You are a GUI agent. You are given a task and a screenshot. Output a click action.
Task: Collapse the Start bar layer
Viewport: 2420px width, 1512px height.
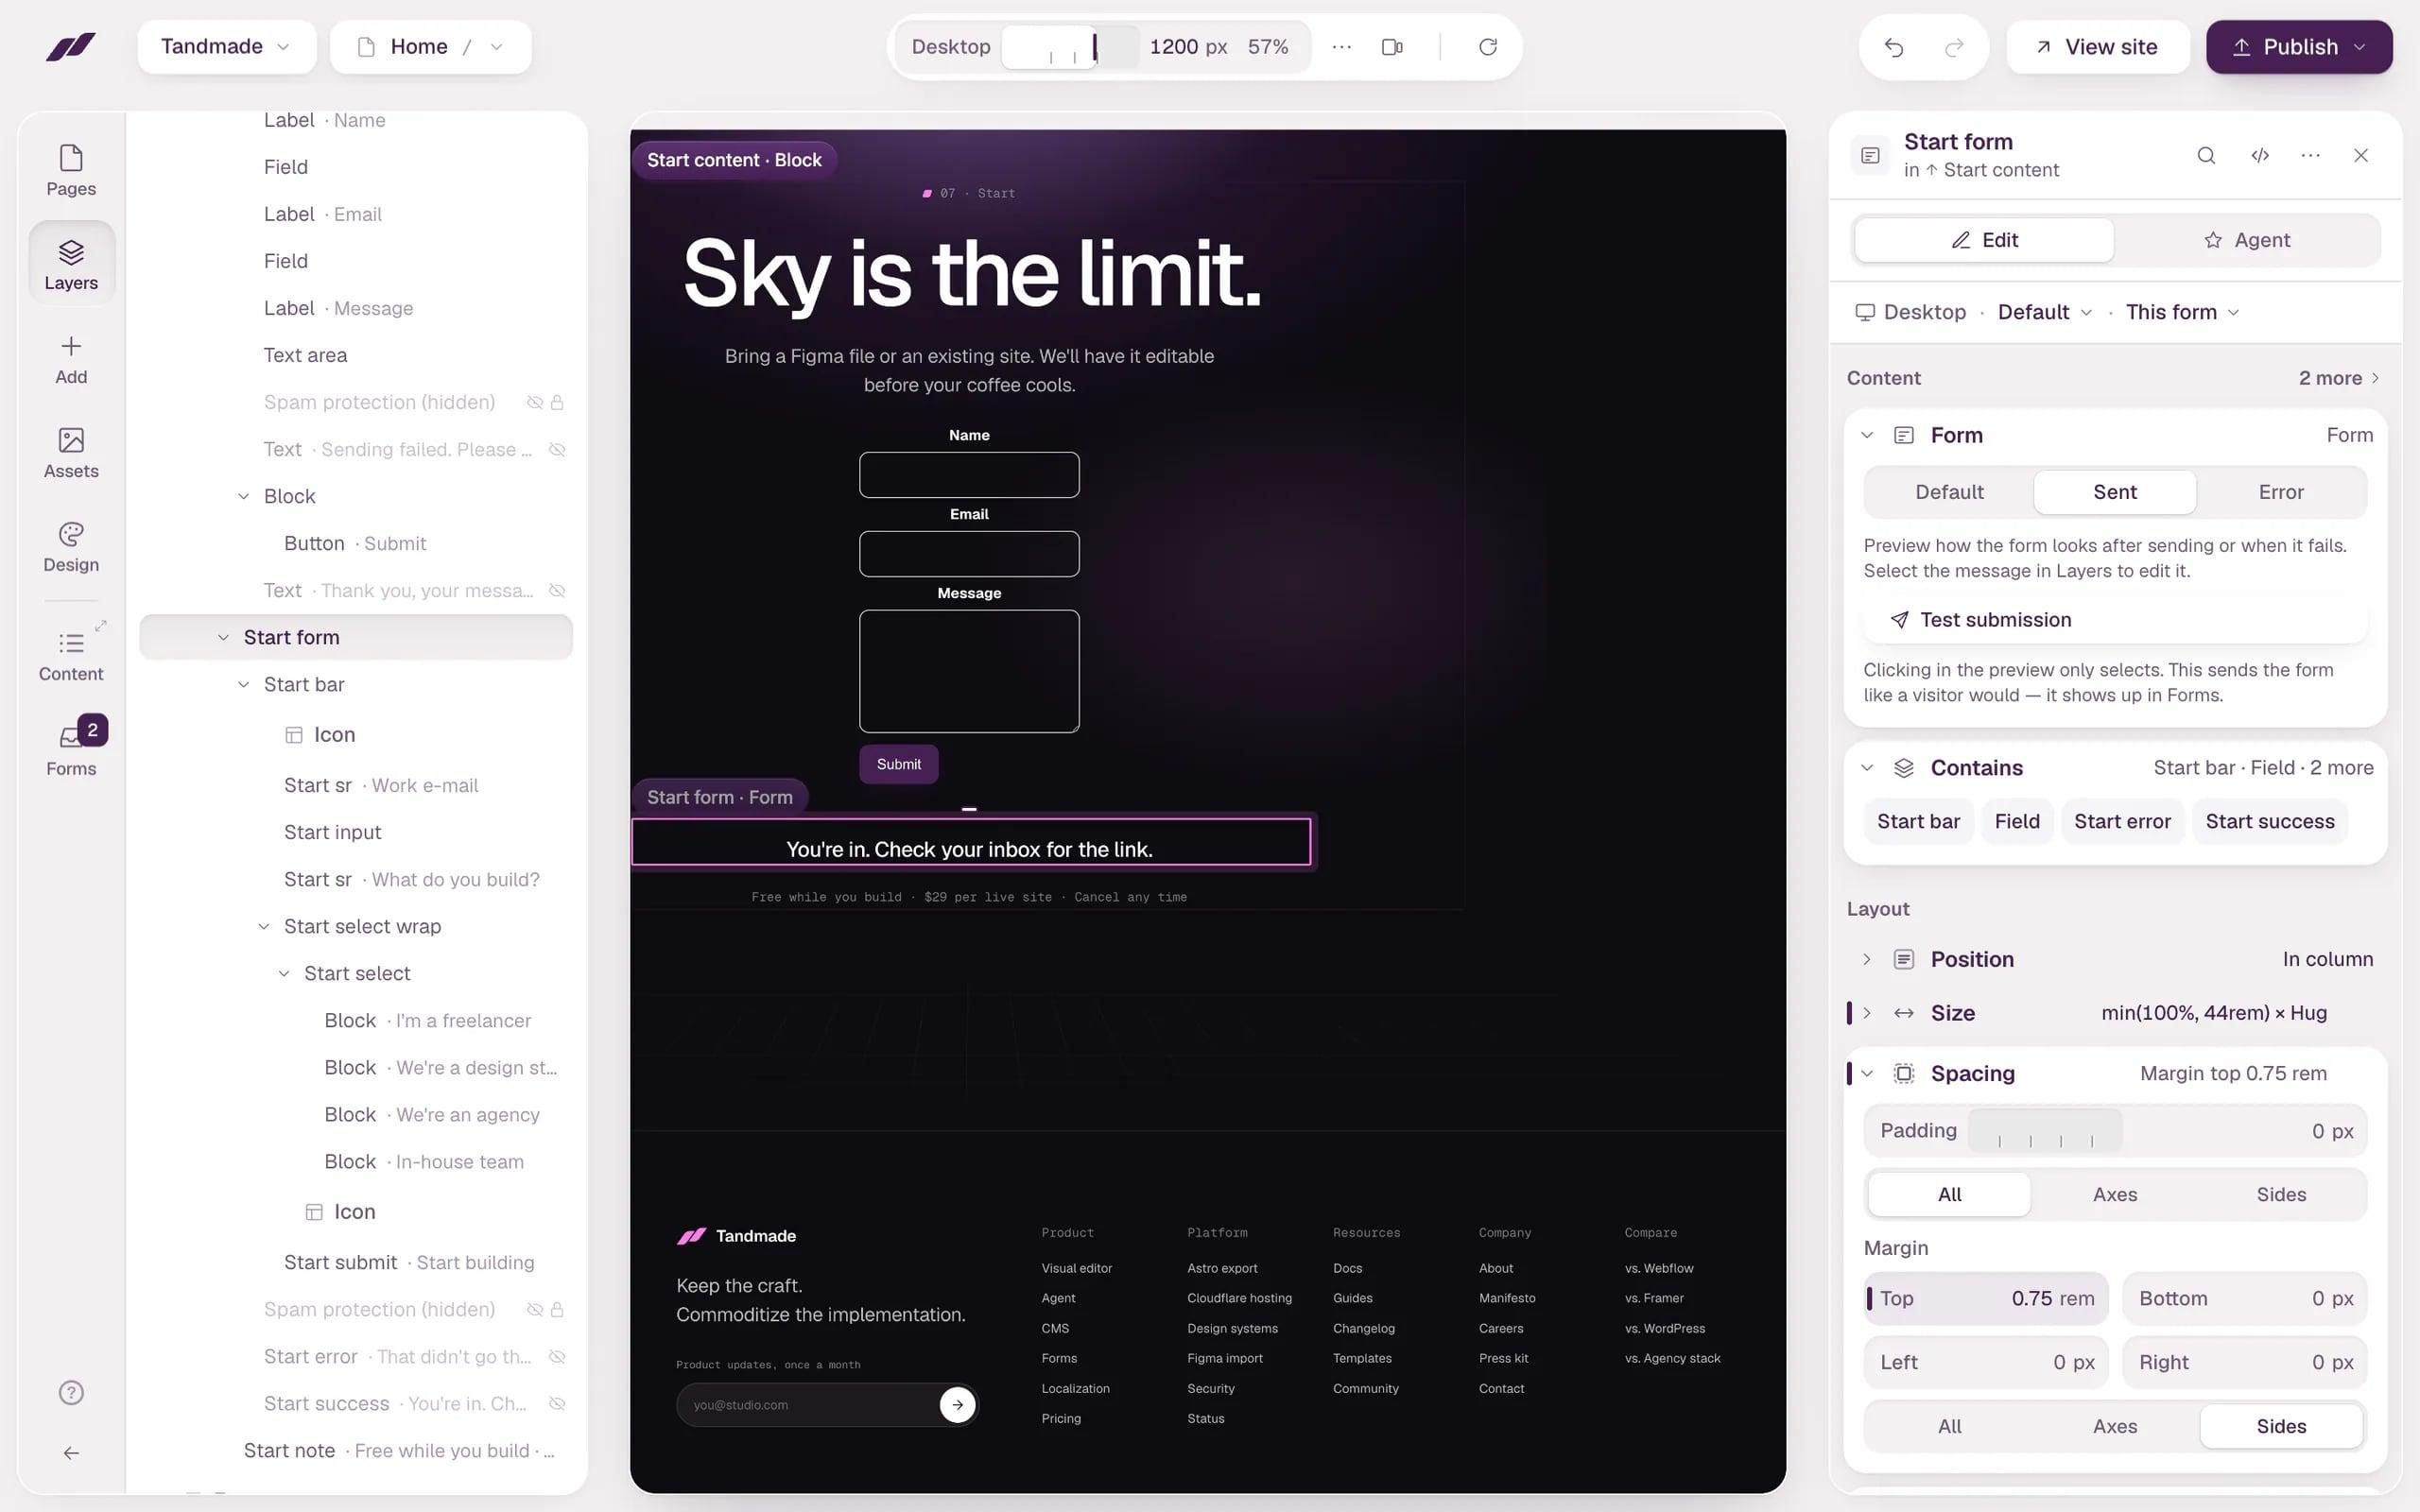pos(243,685)
